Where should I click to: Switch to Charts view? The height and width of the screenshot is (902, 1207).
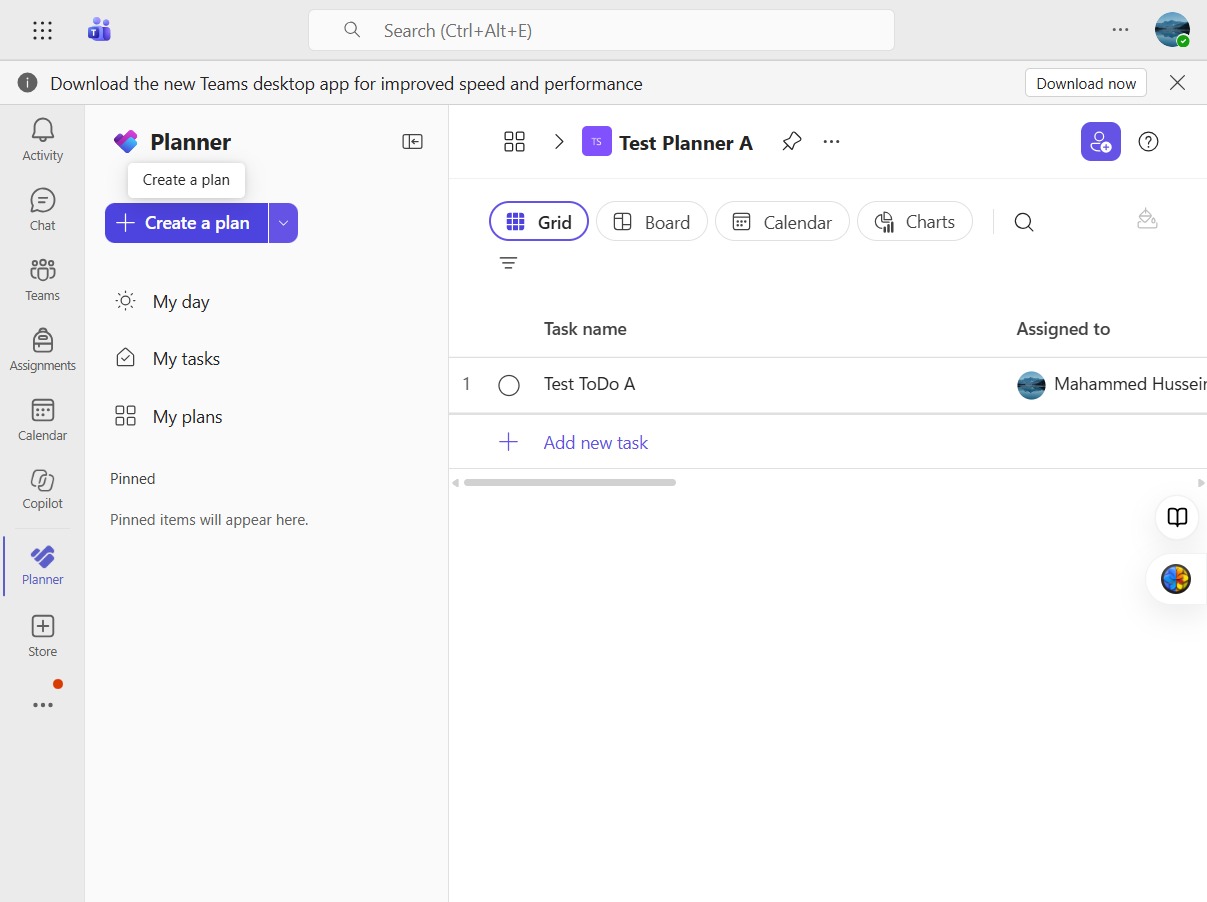click(x=915, y=222)
